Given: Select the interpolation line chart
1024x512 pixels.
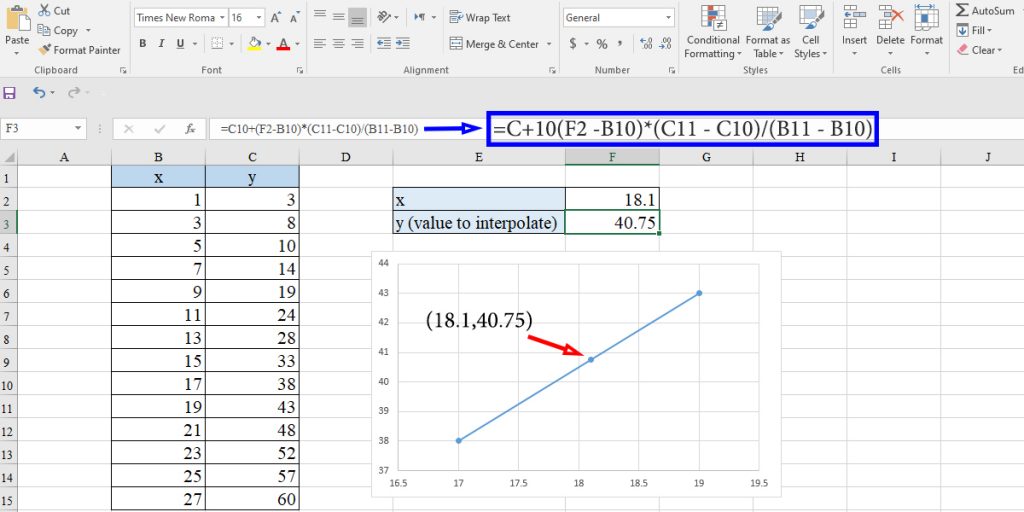Looking at the screenshot, I should point(576,374).
